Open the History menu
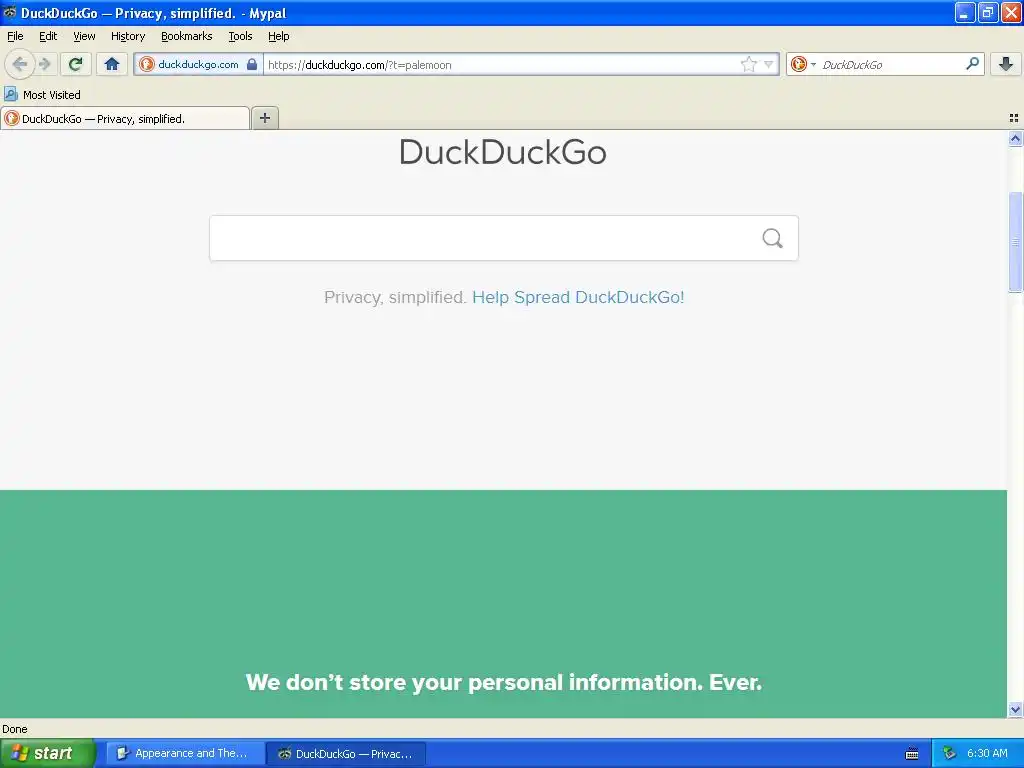 click(x=128, y=36)
